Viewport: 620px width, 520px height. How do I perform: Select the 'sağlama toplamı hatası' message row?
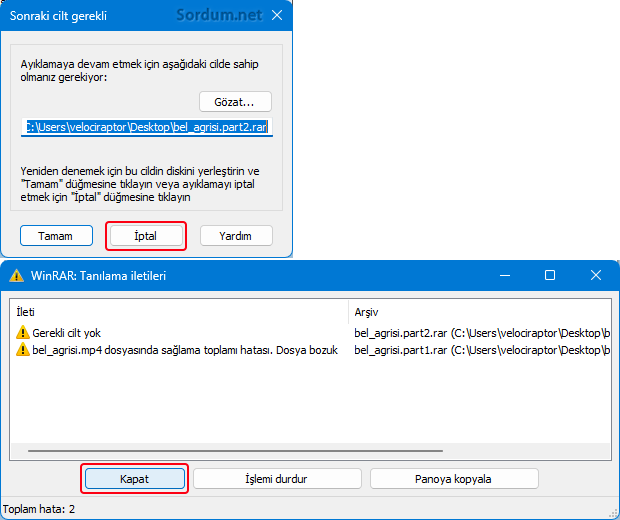(x=310, y=350)
